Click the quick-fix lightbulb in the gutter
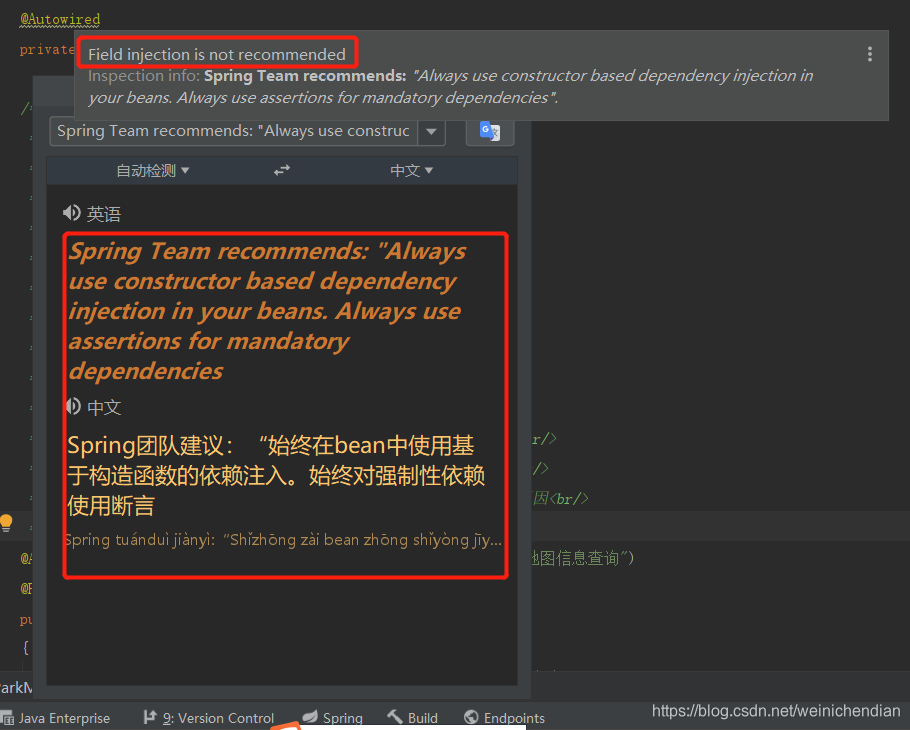 coord(7,522)
